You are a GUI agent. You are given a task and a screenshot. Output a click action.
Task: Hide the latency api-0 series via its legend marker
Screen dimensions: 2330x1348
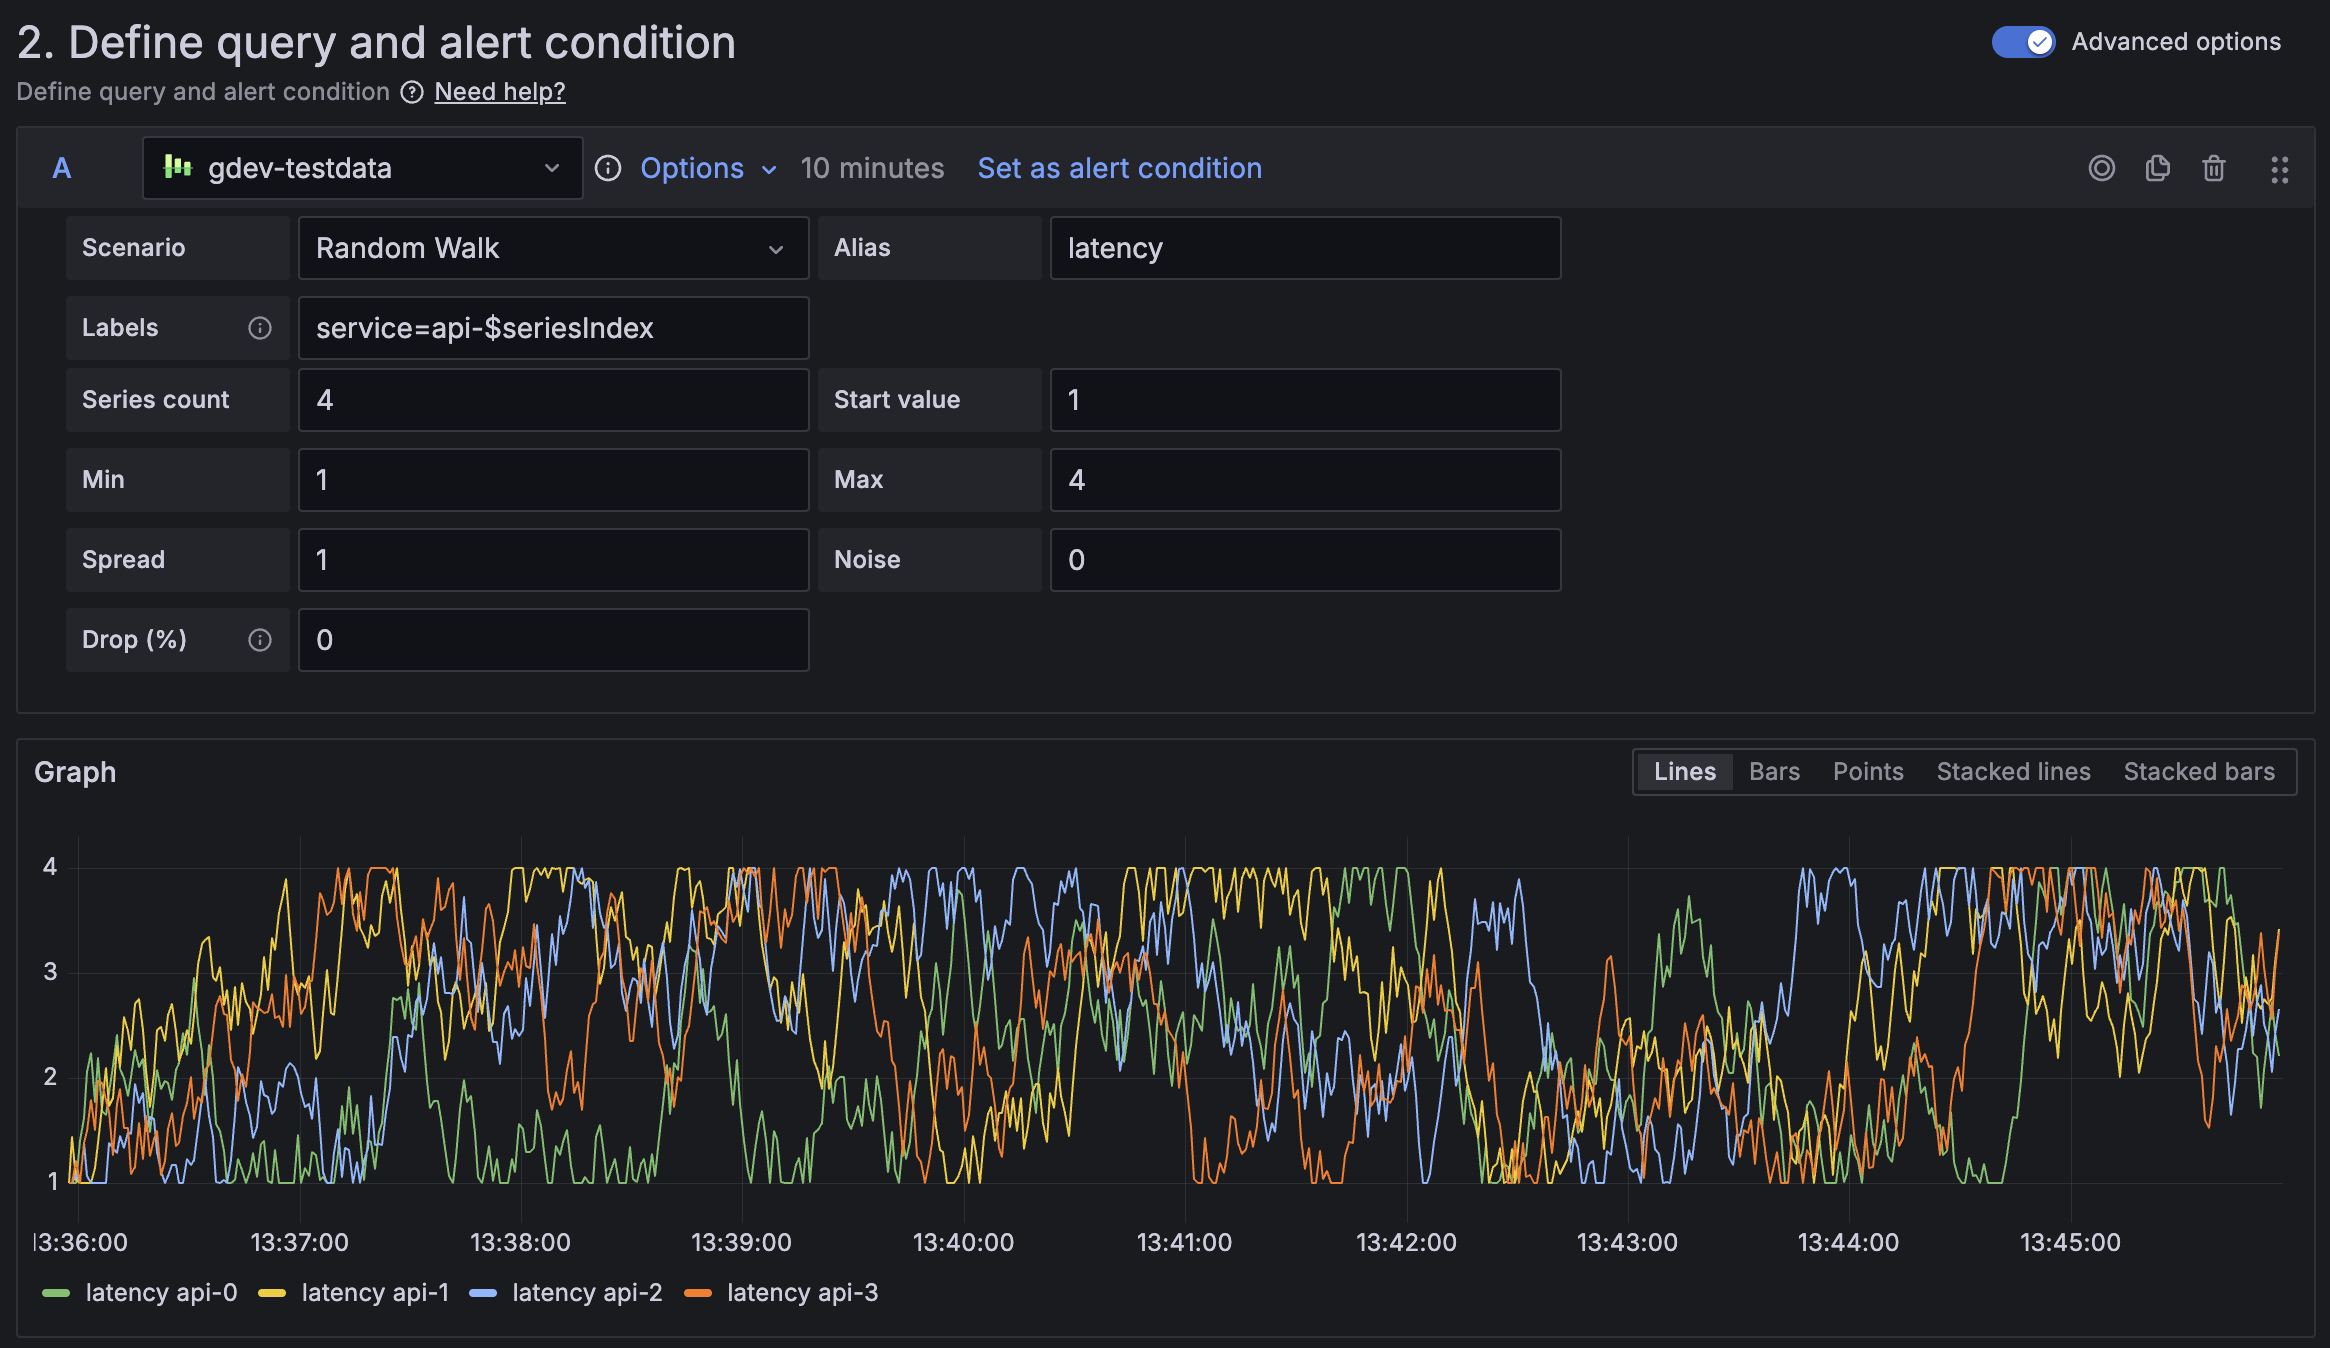[58, 1292]
